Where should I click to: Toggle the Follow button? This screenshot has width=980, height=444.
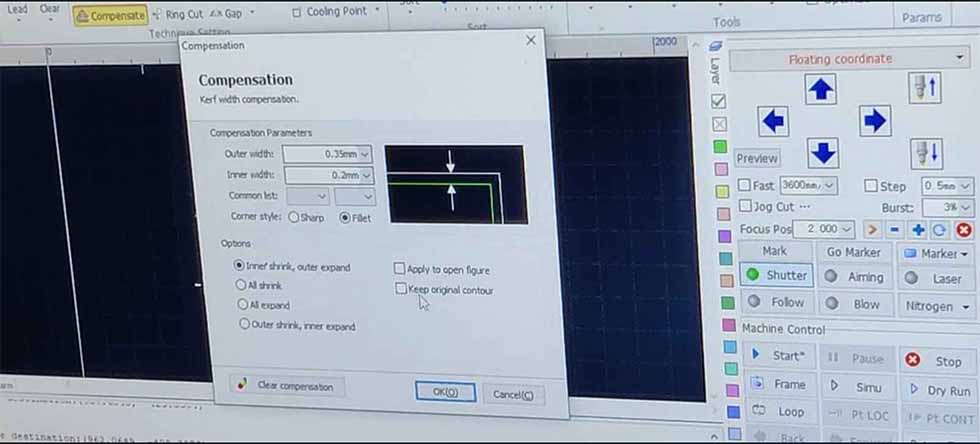777,302
